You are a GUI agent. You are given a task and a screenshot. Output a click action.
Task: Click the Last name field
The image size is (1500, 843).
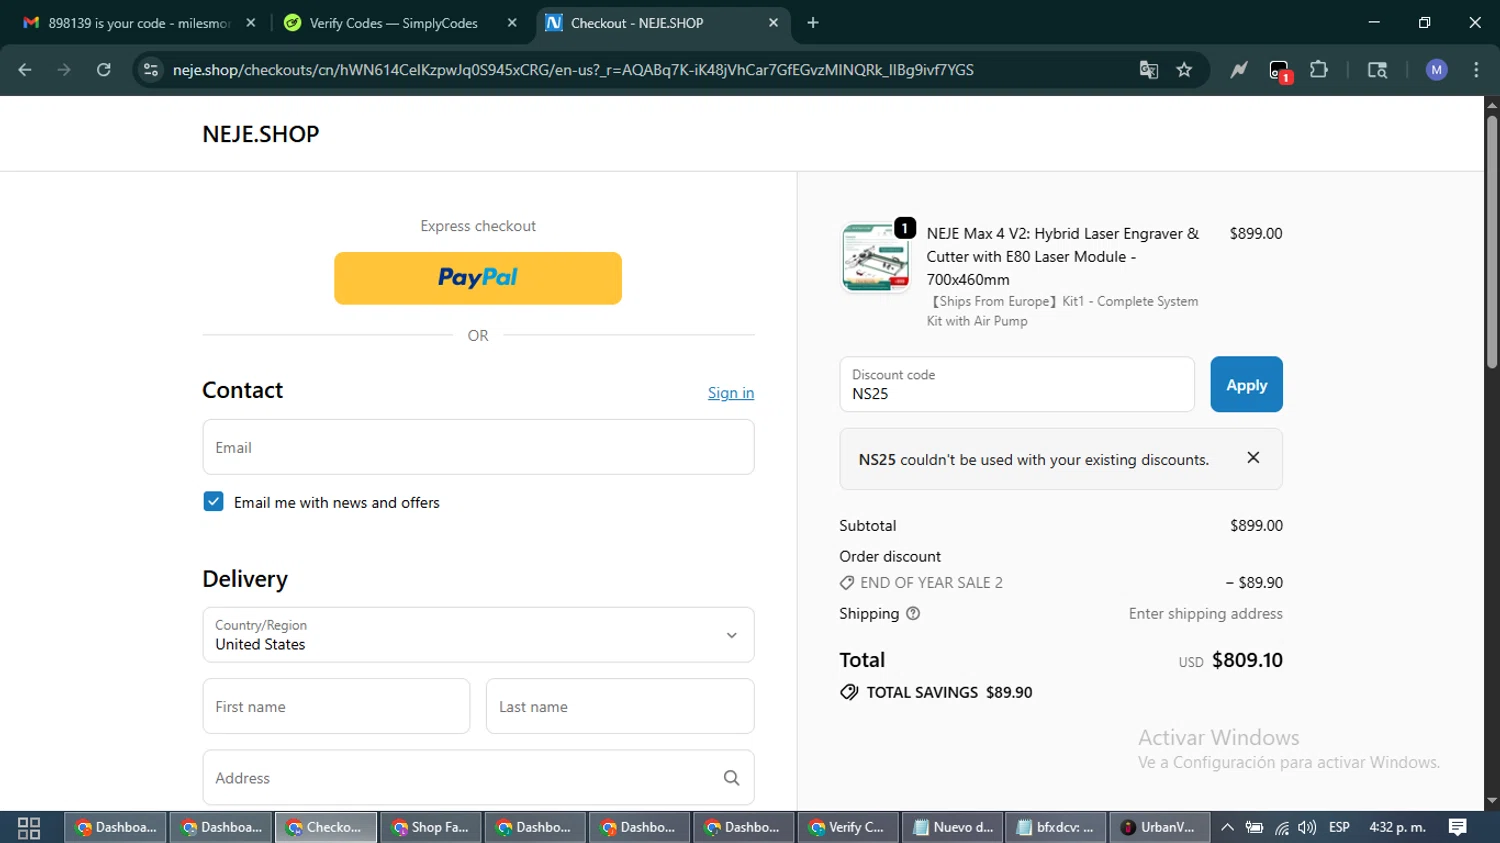[x=620, y=706]
